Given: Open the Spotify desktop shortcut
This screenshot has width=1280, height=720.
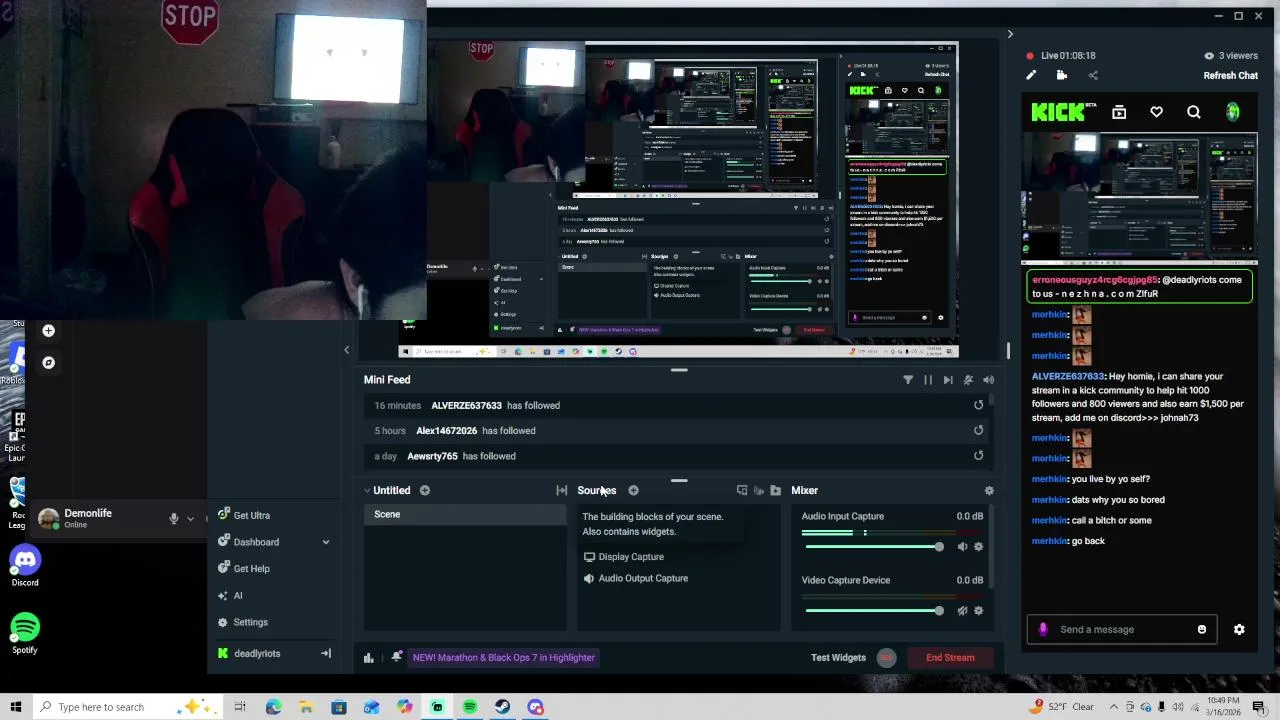Looking at the screenshot, I should (25, 633).
